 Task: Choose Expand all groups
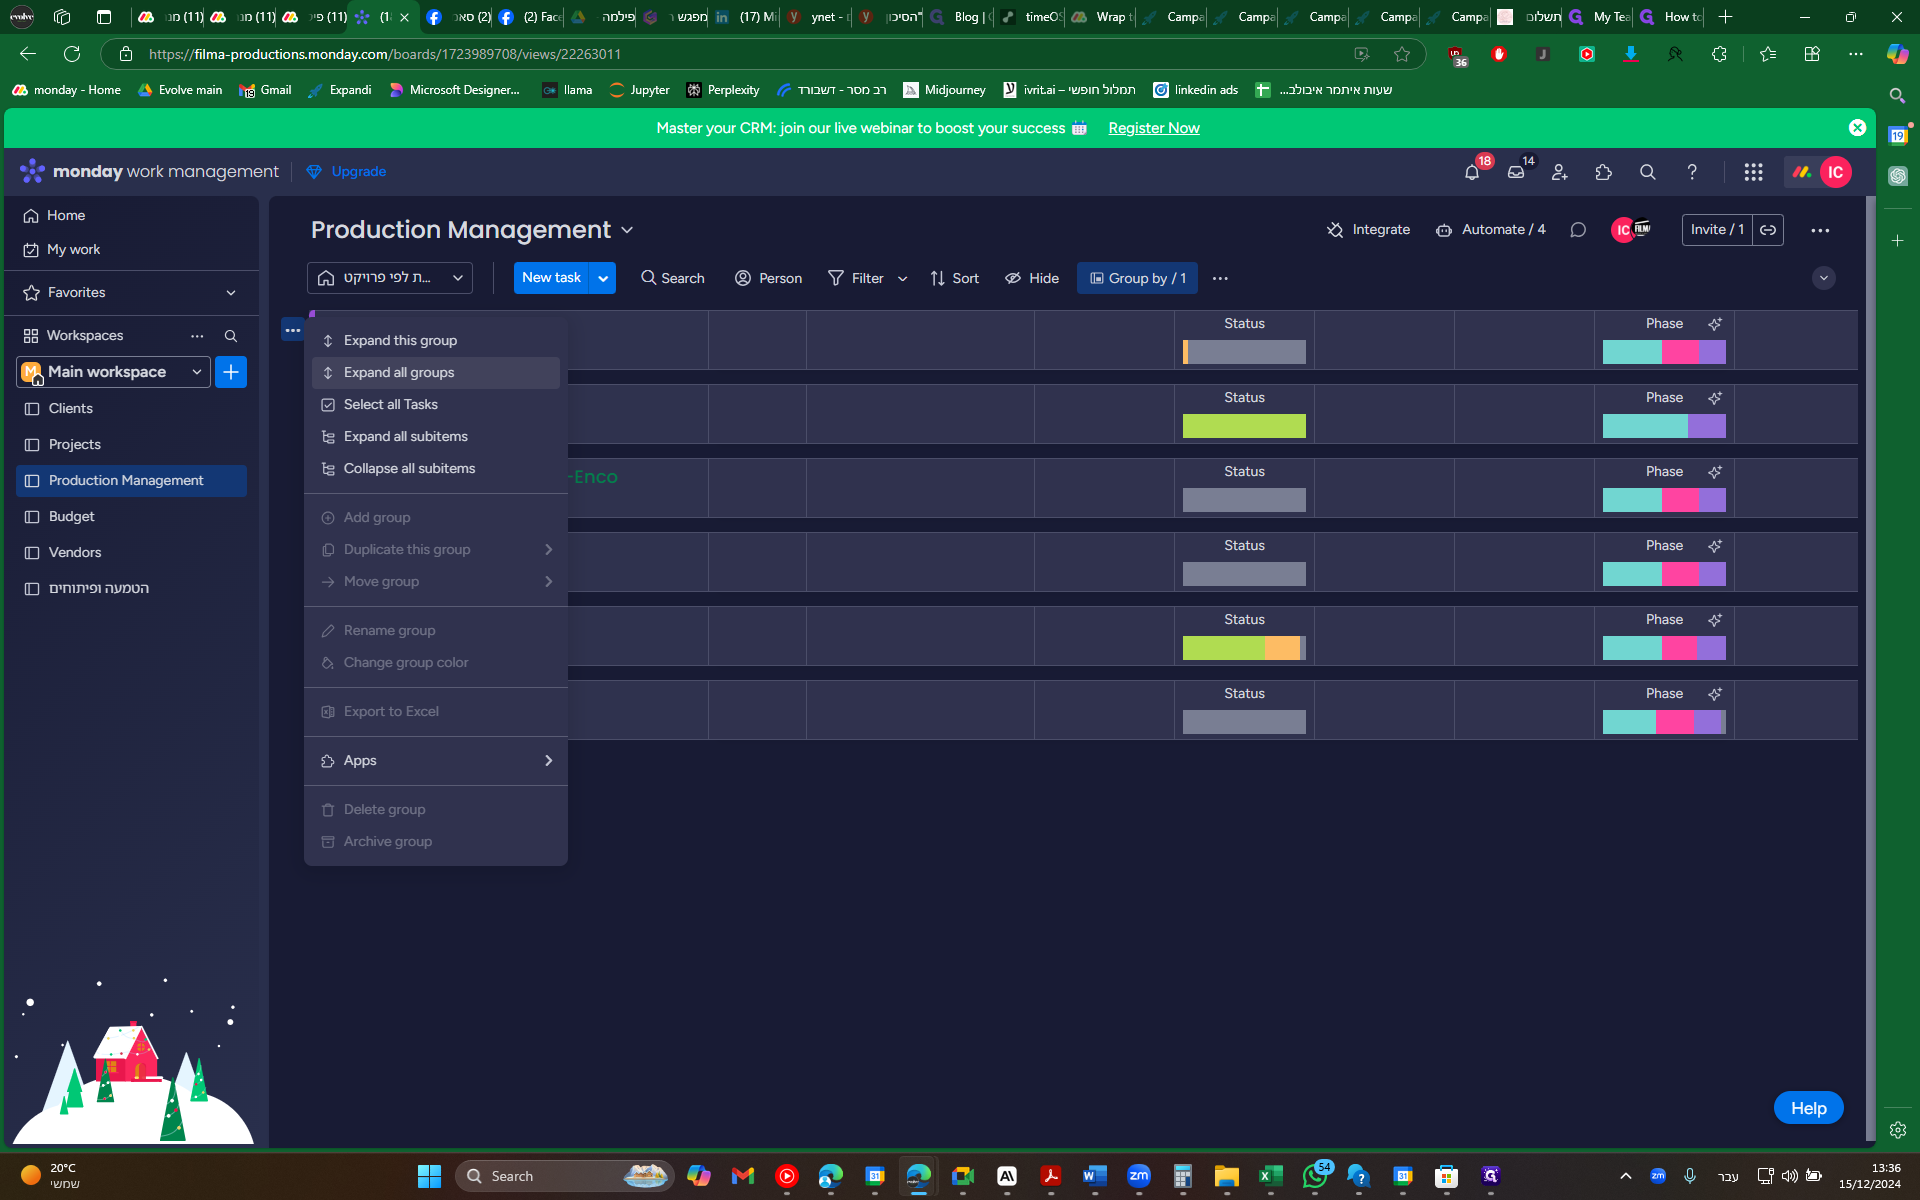pos(436,373)
